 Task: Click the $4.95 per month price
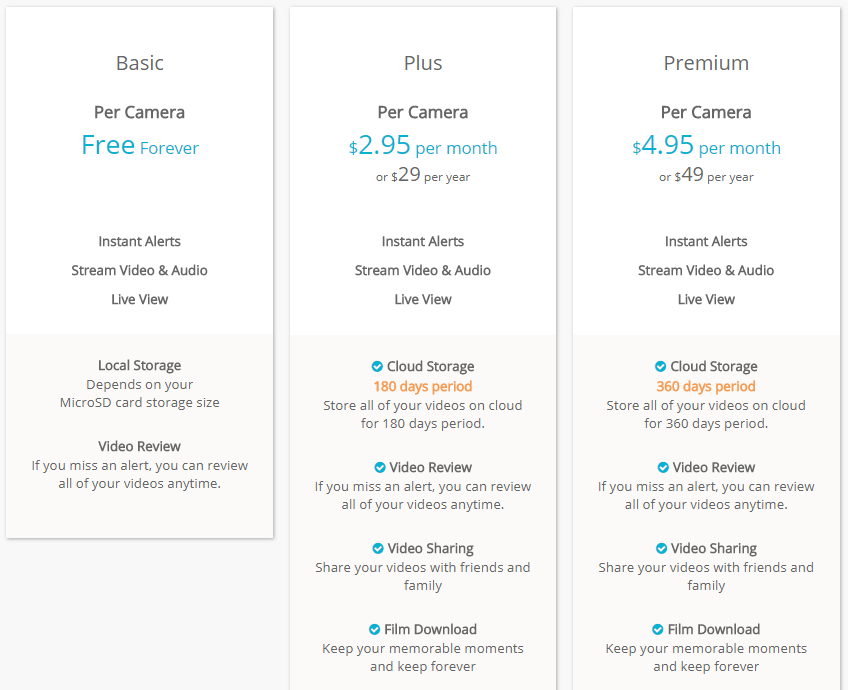706,145
